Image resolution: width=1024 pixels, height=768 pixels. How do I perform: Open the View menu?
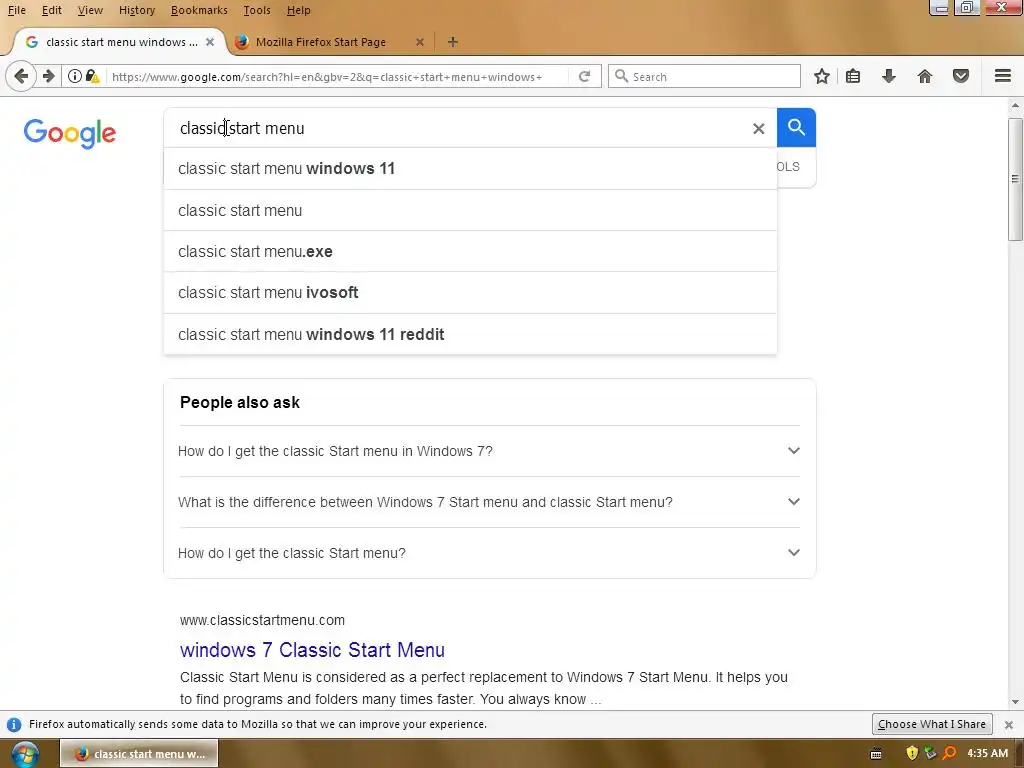point(90,10)
